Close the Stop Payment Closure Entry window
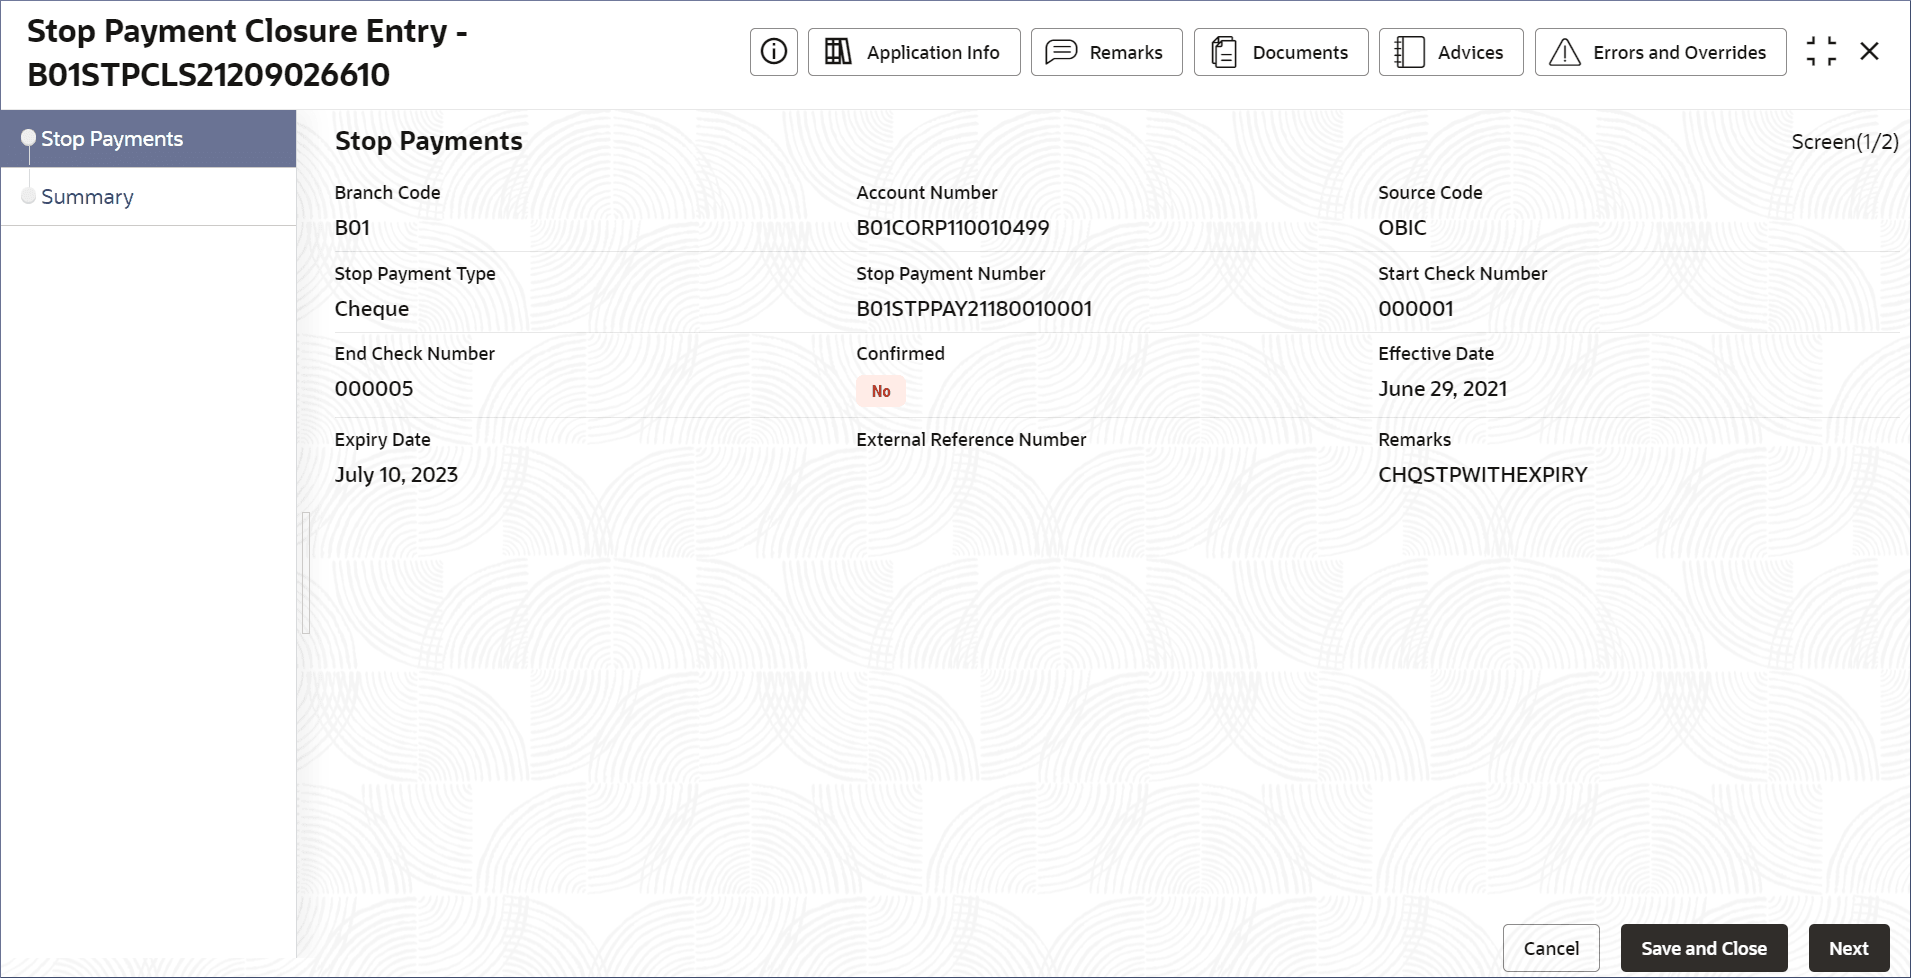 tap(1869, 51)
